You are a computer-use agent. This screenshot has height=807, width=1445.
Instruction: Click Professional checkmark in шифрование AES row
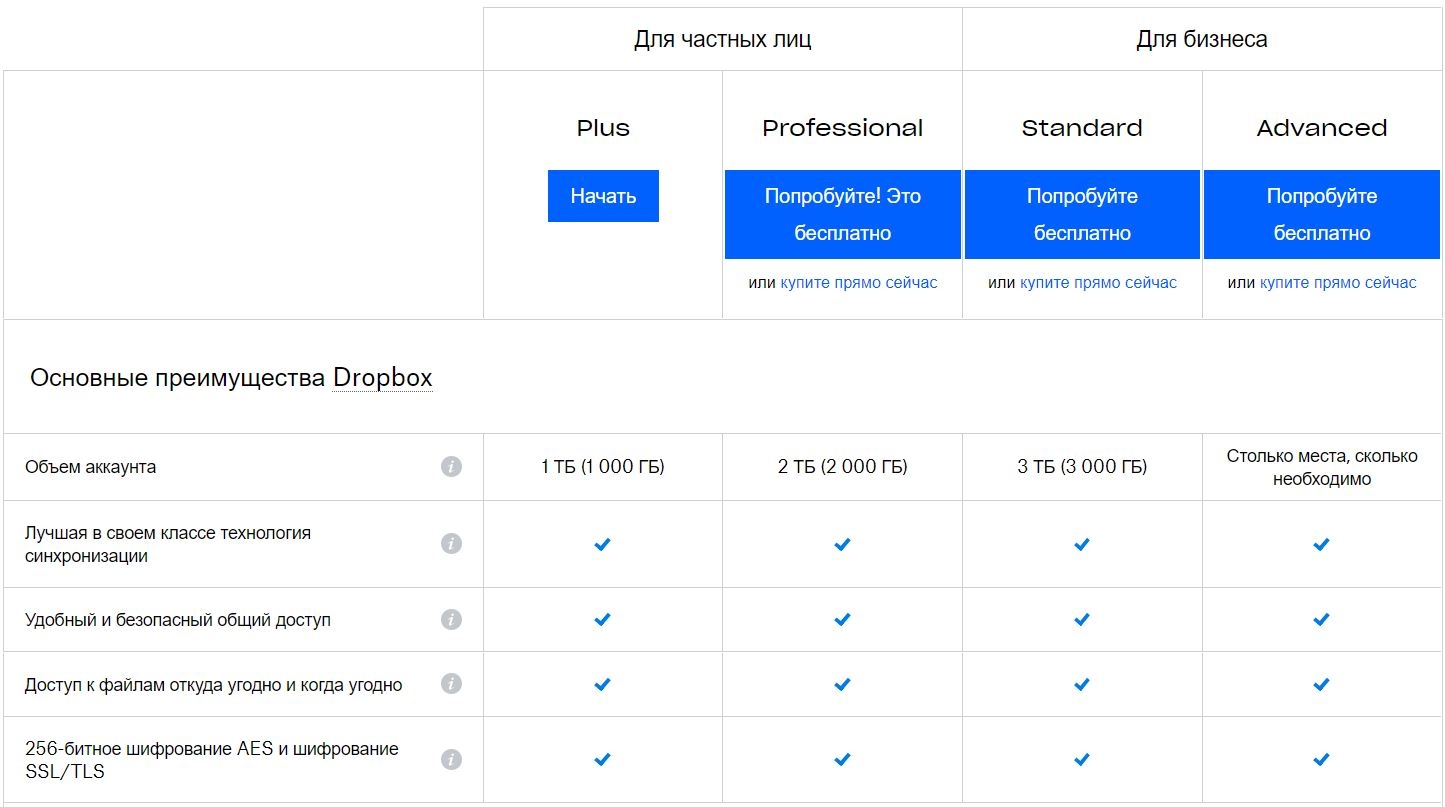click(x=842, y=760)
